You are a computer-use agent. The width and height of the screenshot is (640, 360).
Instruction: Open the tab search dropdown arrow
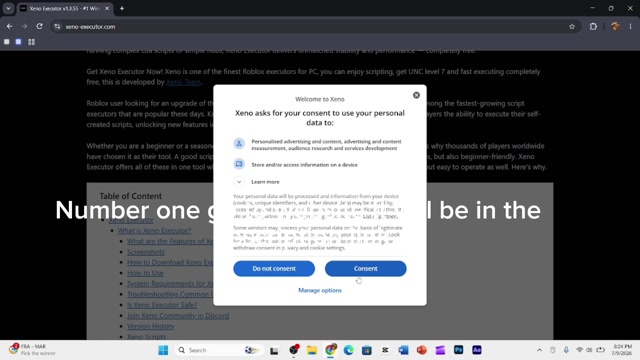click(8, 8)
